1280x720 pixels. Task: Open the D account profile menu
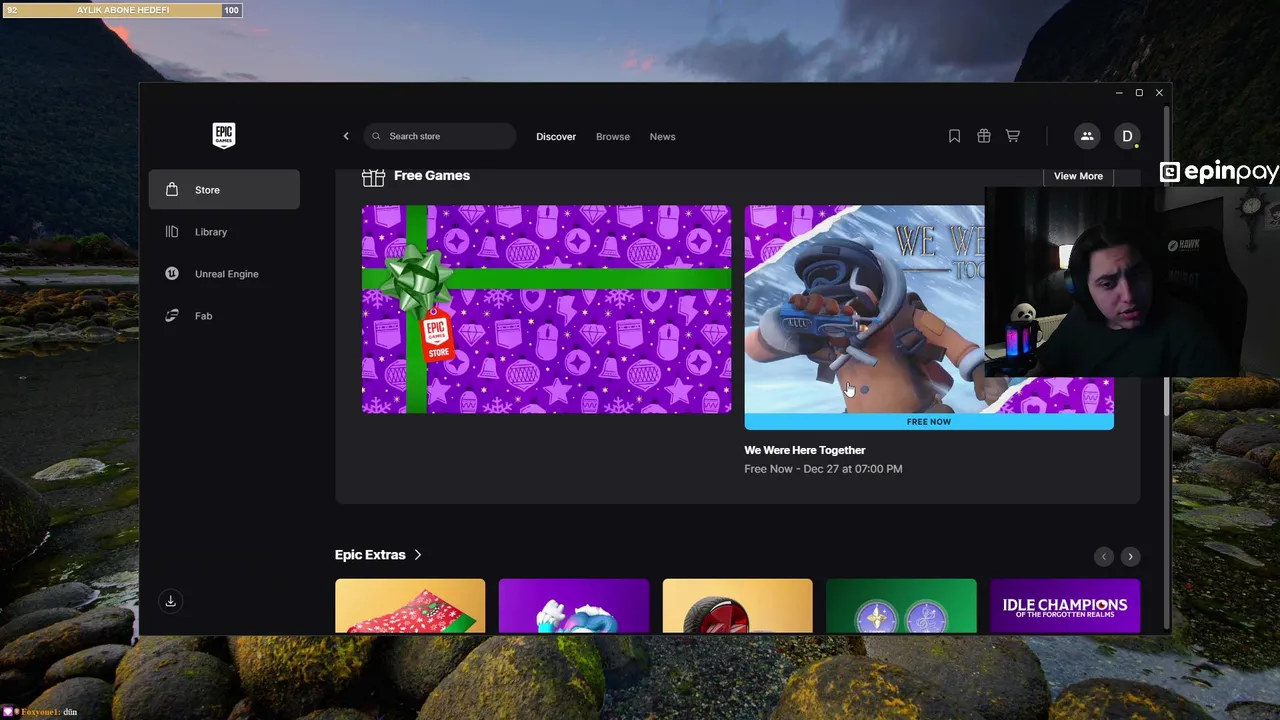1127,136
